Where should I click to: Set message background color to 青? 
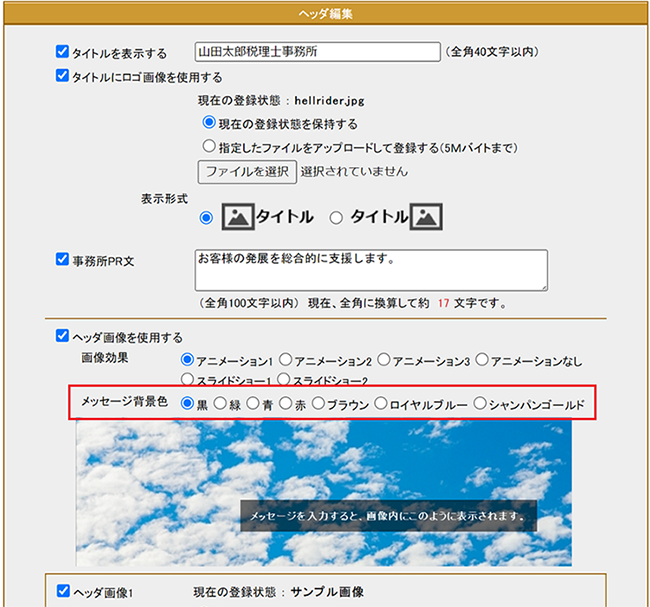(x=252, y=403)
